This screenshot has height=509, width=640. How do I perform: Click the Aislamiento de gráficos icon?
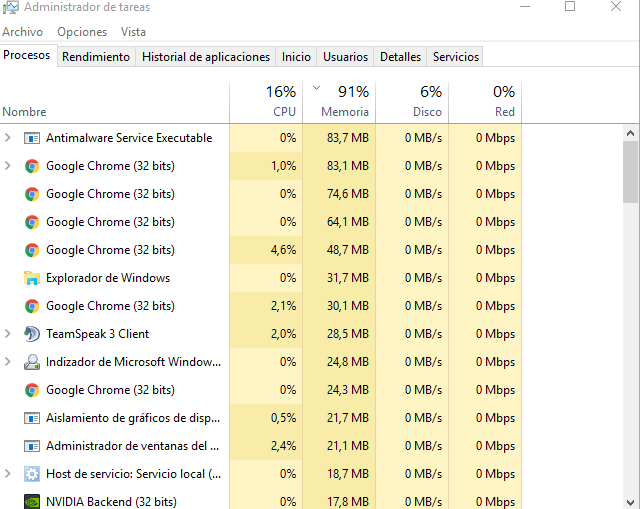32,418
